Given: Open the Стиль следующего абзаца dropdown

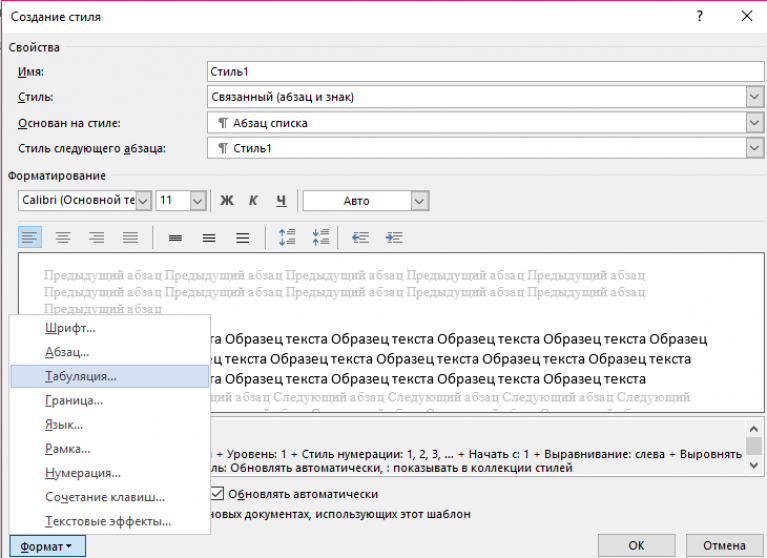Looking at the screenshot, I should 754,148.
